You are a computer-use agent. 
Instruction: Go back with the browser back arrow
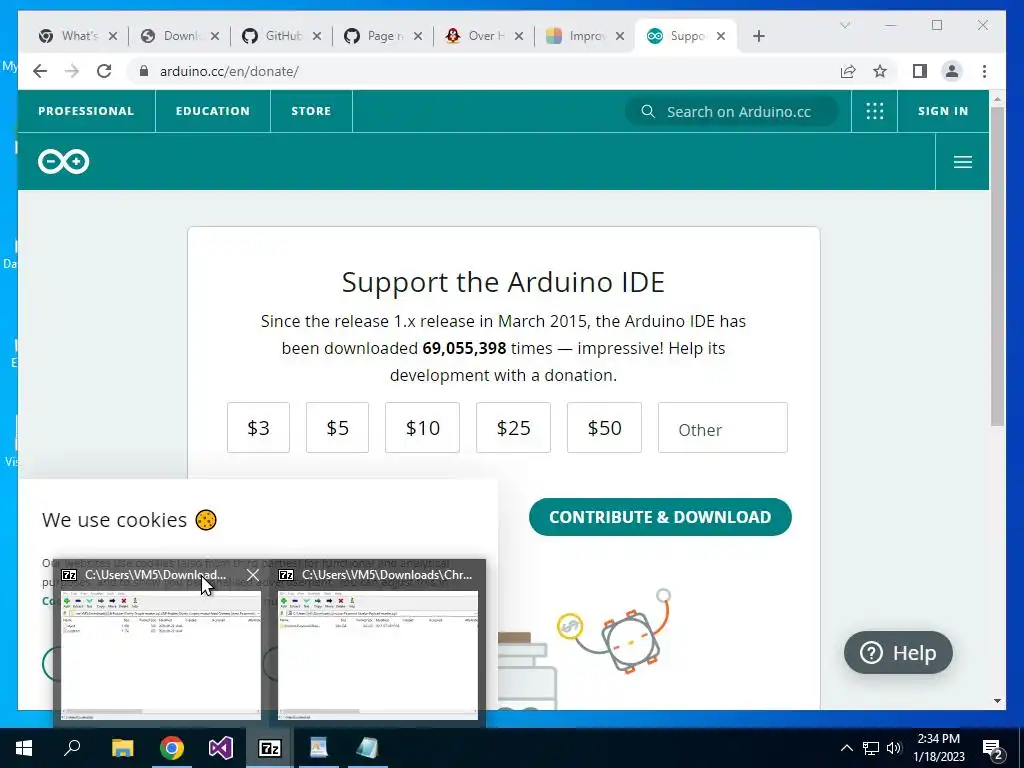pos(40,71)
